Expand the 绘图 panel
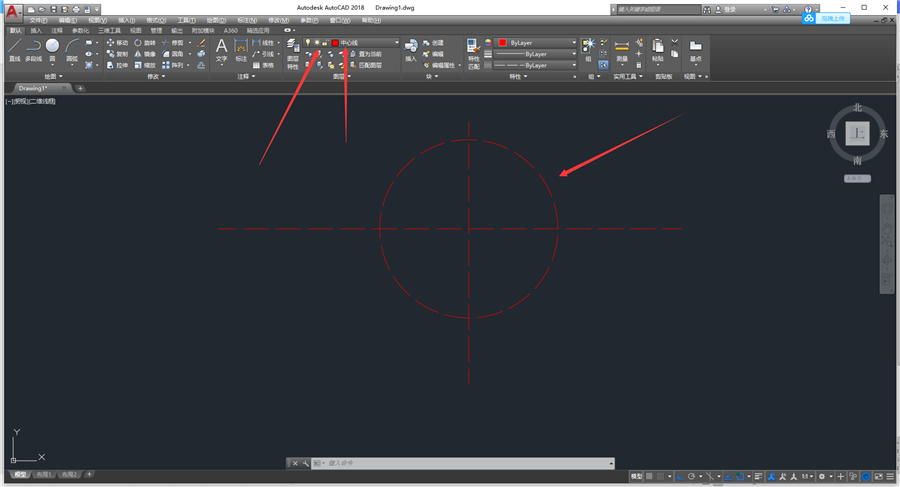 point(53,76)
